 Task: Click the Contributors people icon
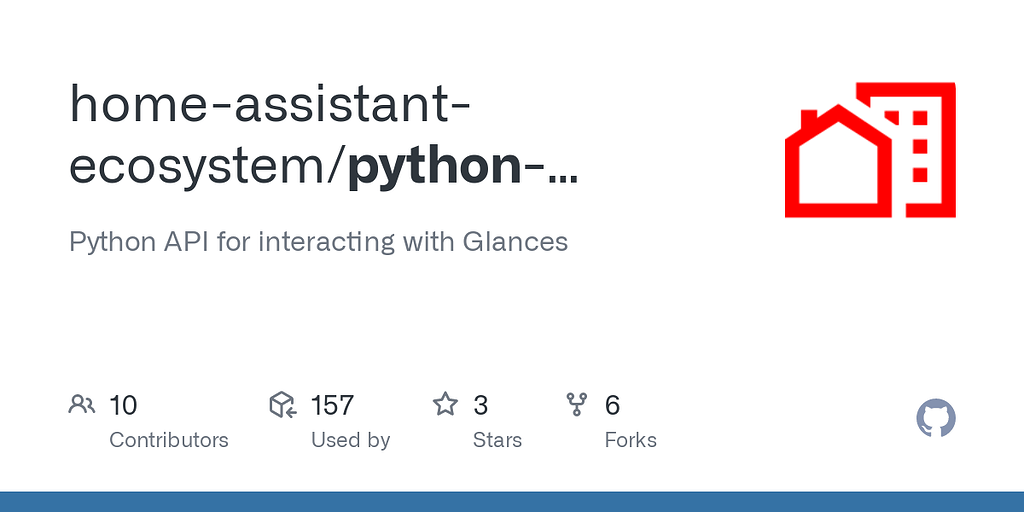pyautogui.click(x=81, y=404)
